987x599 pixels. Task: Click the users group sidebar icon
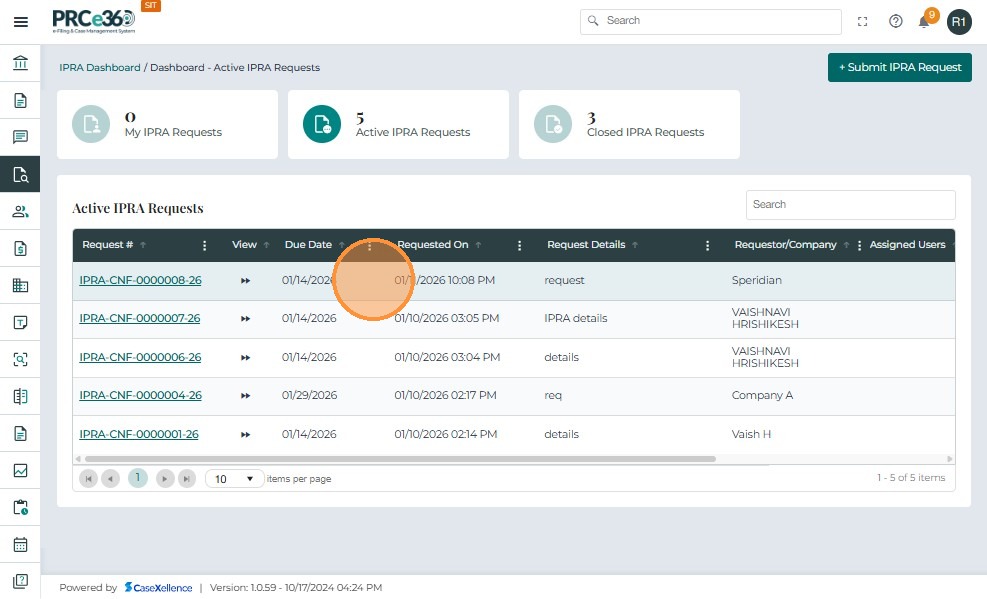[20, 211]
